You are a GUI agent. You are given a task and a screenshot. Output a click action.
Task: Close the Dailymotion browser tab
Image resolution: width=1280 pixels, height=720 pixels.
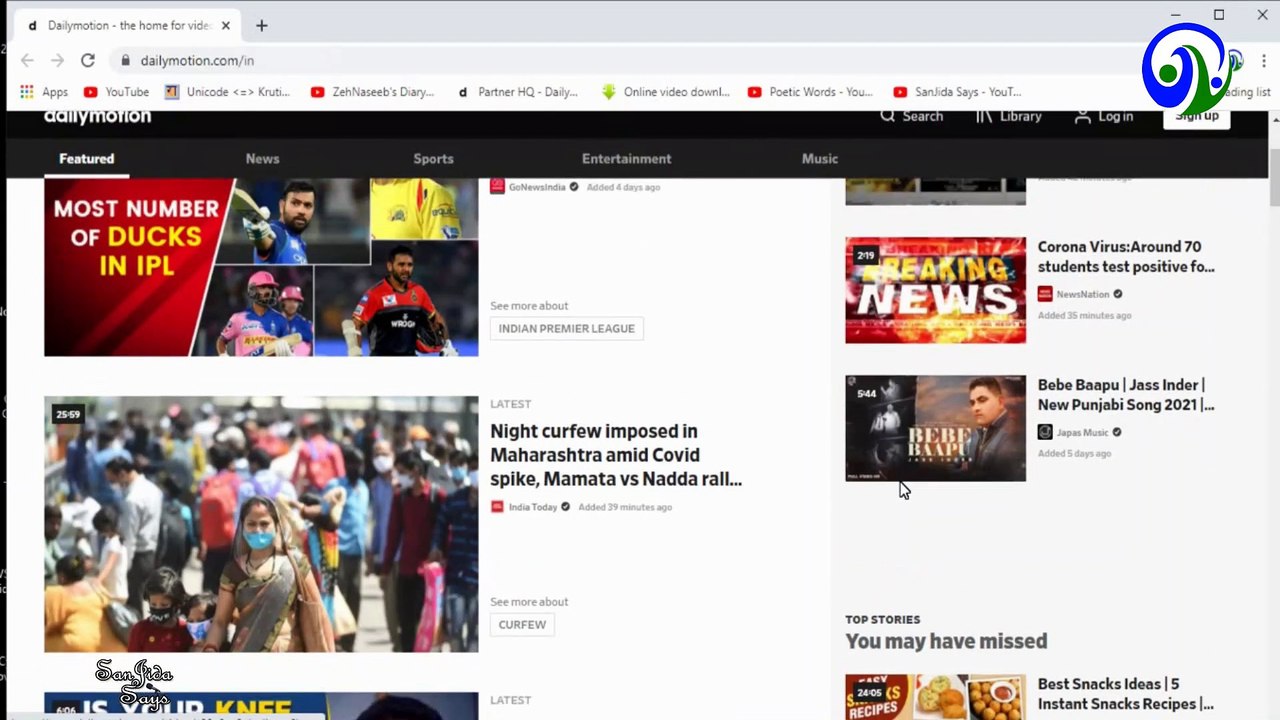click(225, 25)
